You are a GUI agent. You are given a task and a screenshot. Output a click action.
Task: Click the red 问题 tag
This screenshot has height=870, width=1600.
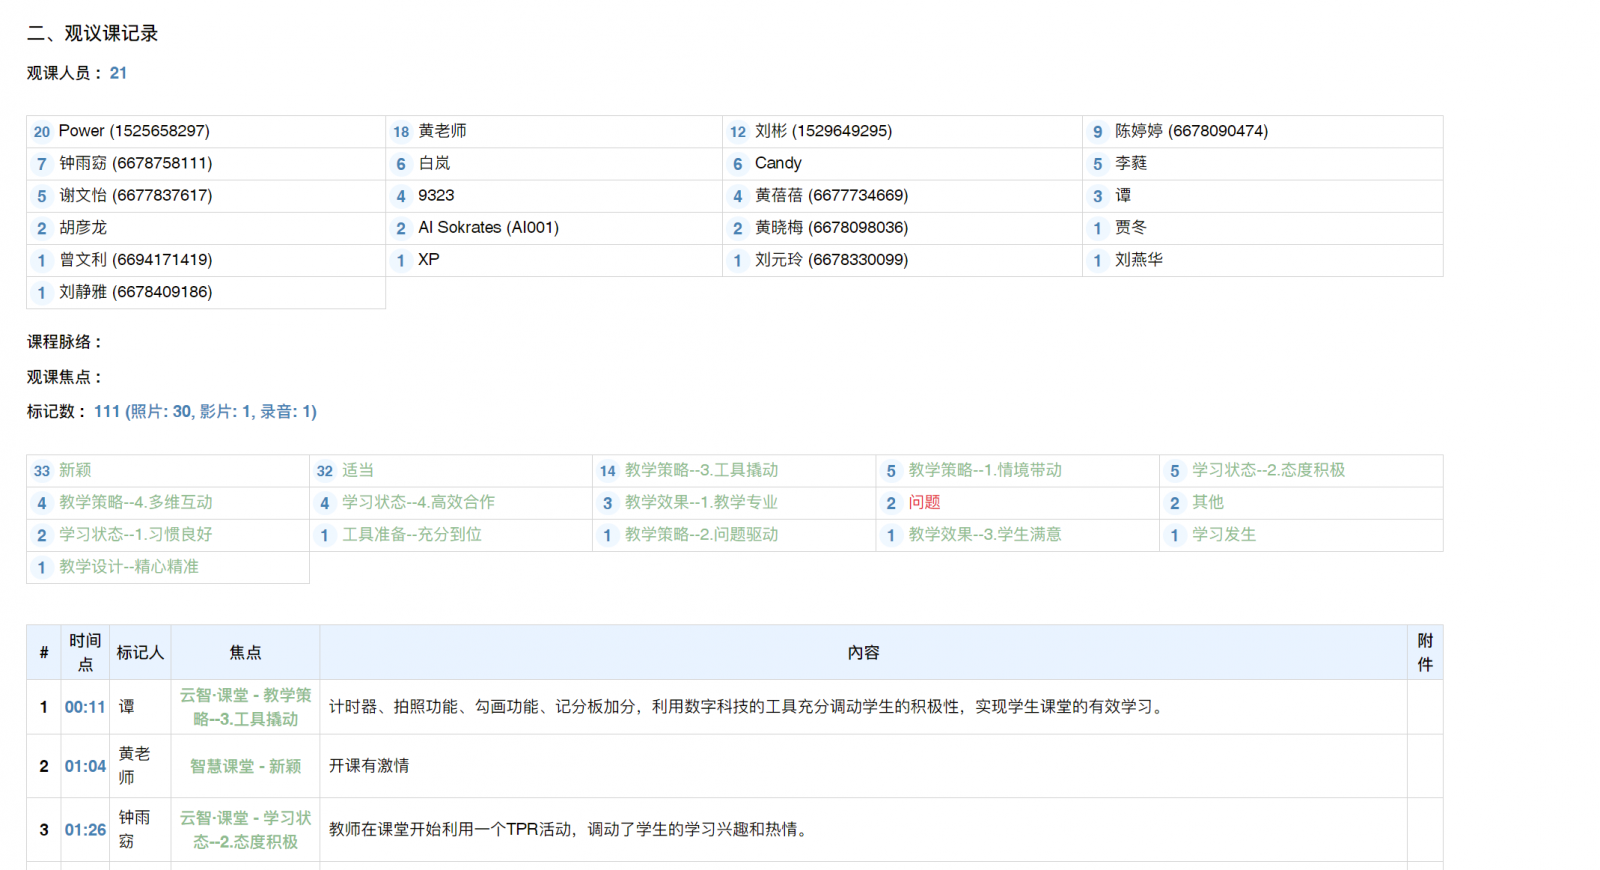(924, 502)
